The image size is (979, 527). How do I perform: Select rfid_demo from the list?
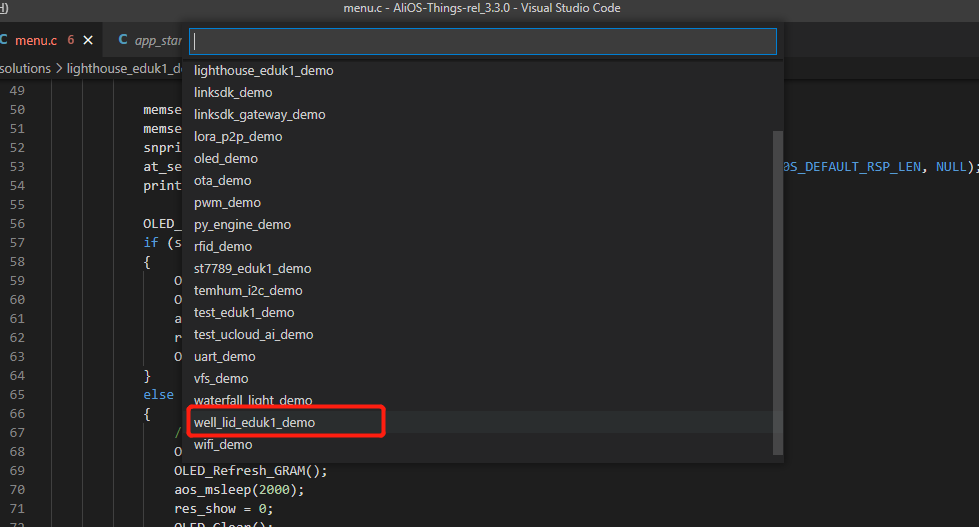tap(483, 246)
